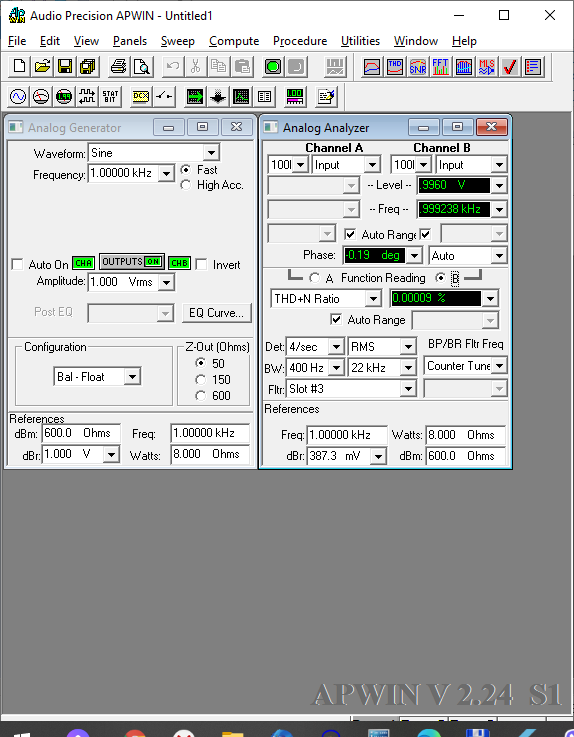Open the Sweep menu

pos(178,41)
